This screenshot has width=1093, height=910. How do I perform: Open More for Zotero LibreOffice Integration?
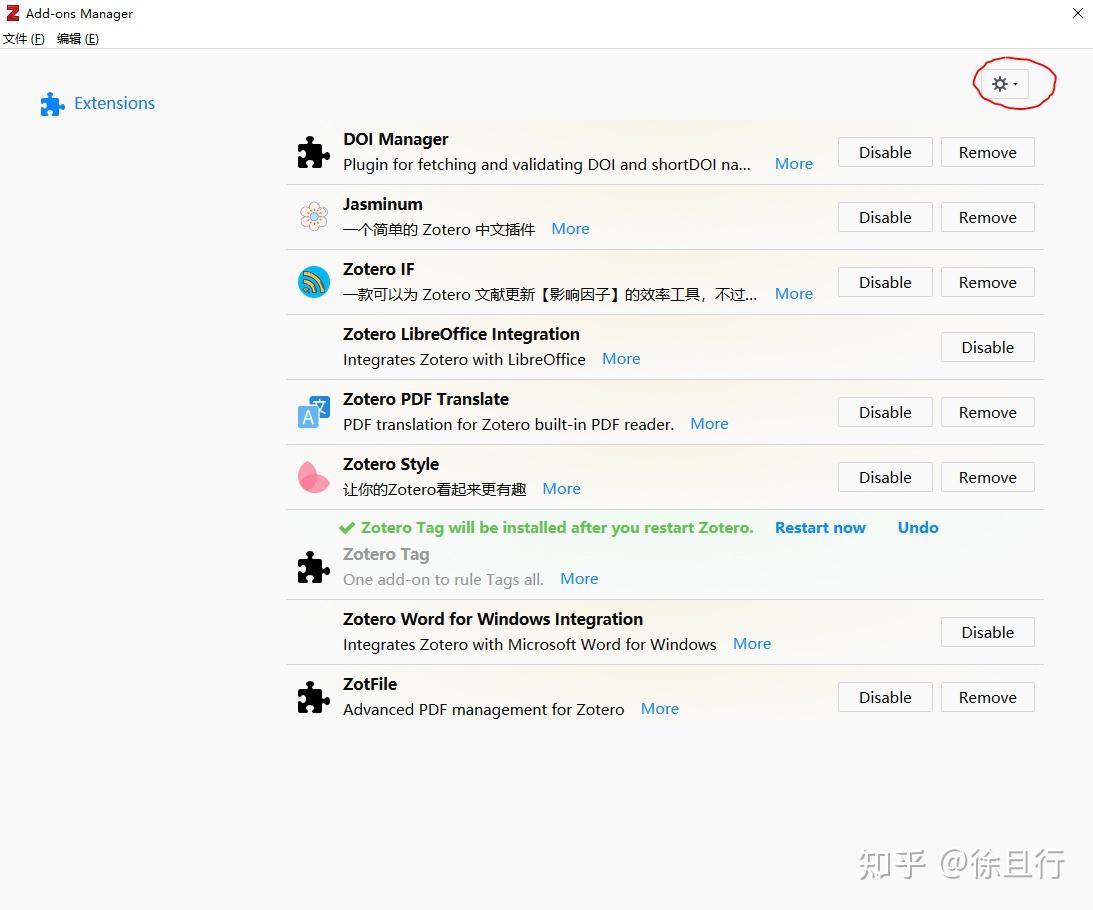pos(620,358)
